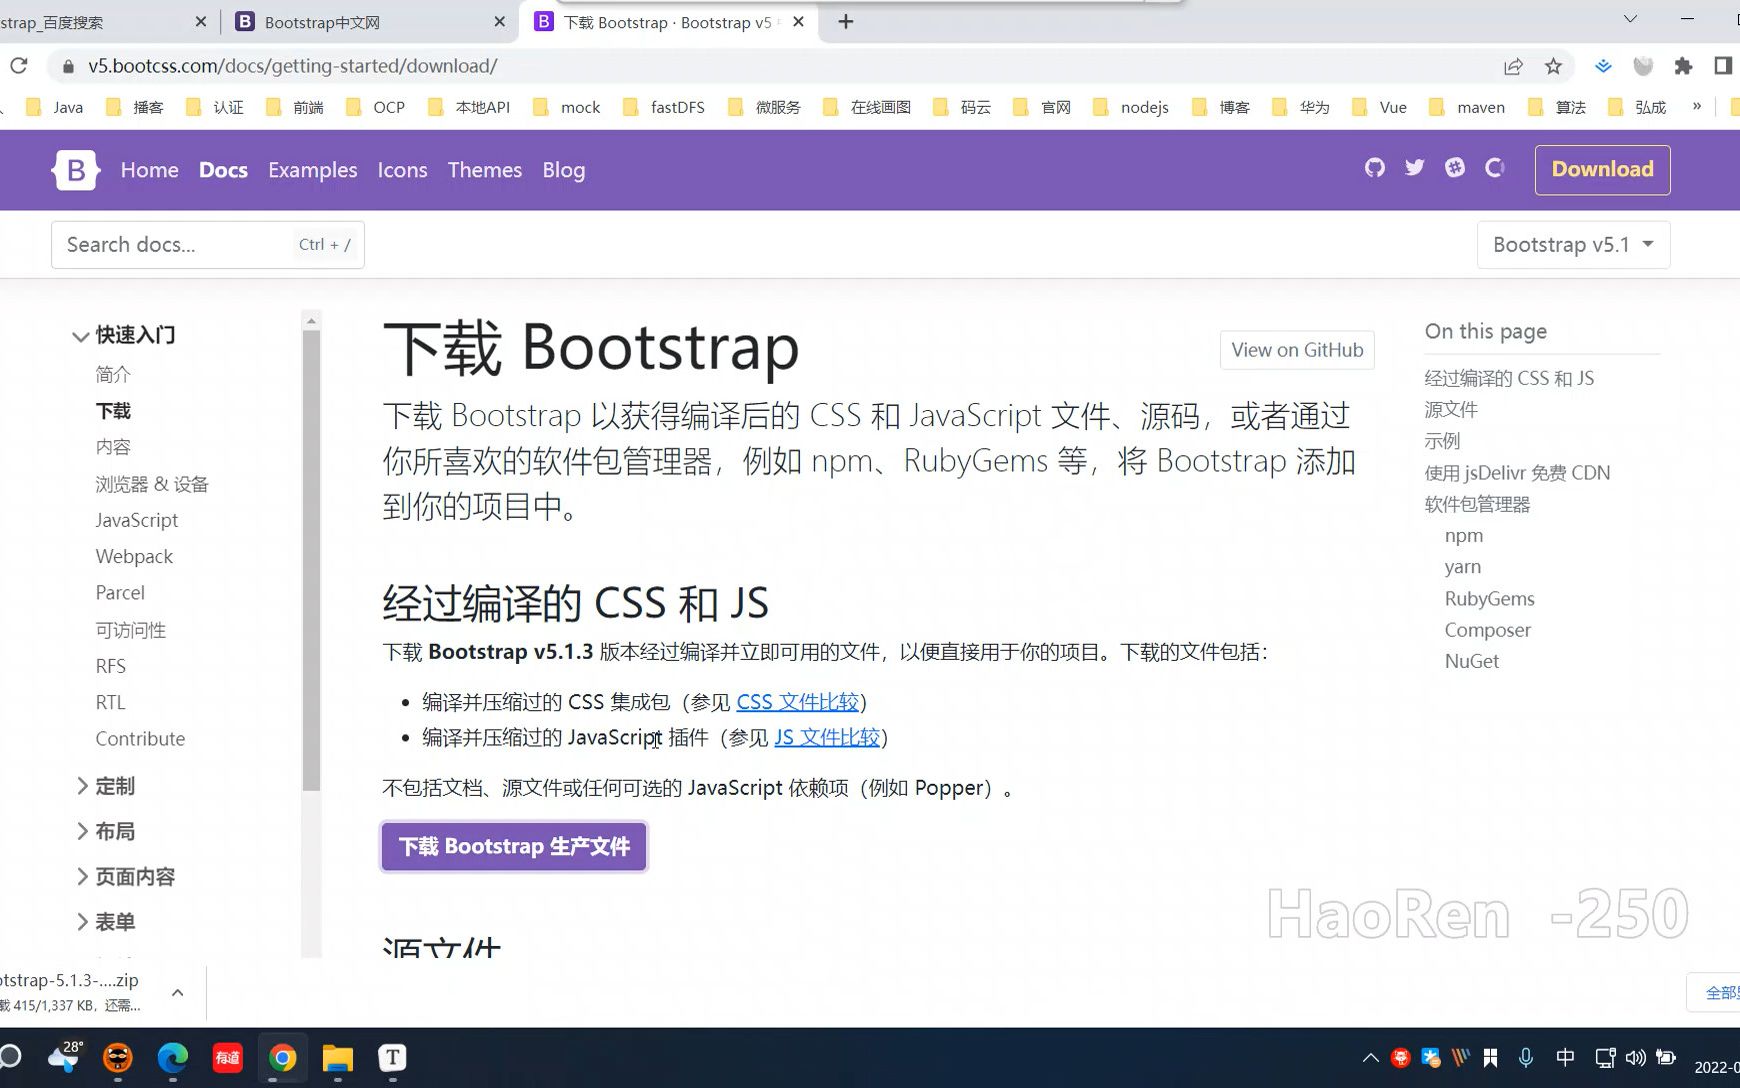Click the View on GitHub button
The width and height of the screenshot is (1740, 1088).
click(x=1297, y=350)
